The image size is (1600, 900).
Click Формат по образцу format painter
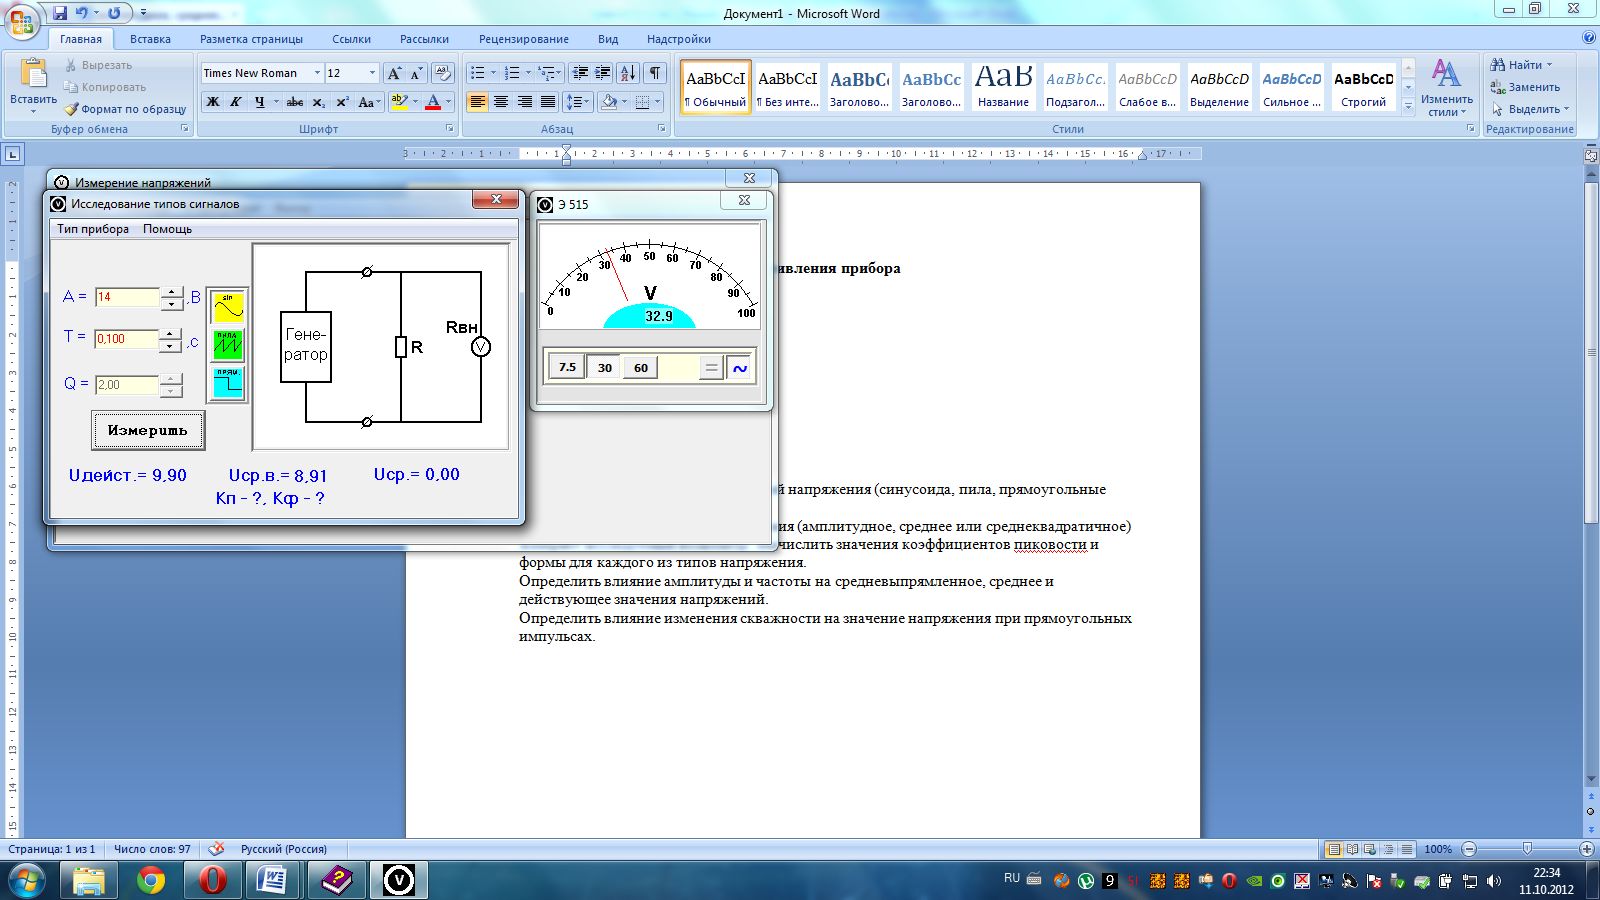(125, 109)
